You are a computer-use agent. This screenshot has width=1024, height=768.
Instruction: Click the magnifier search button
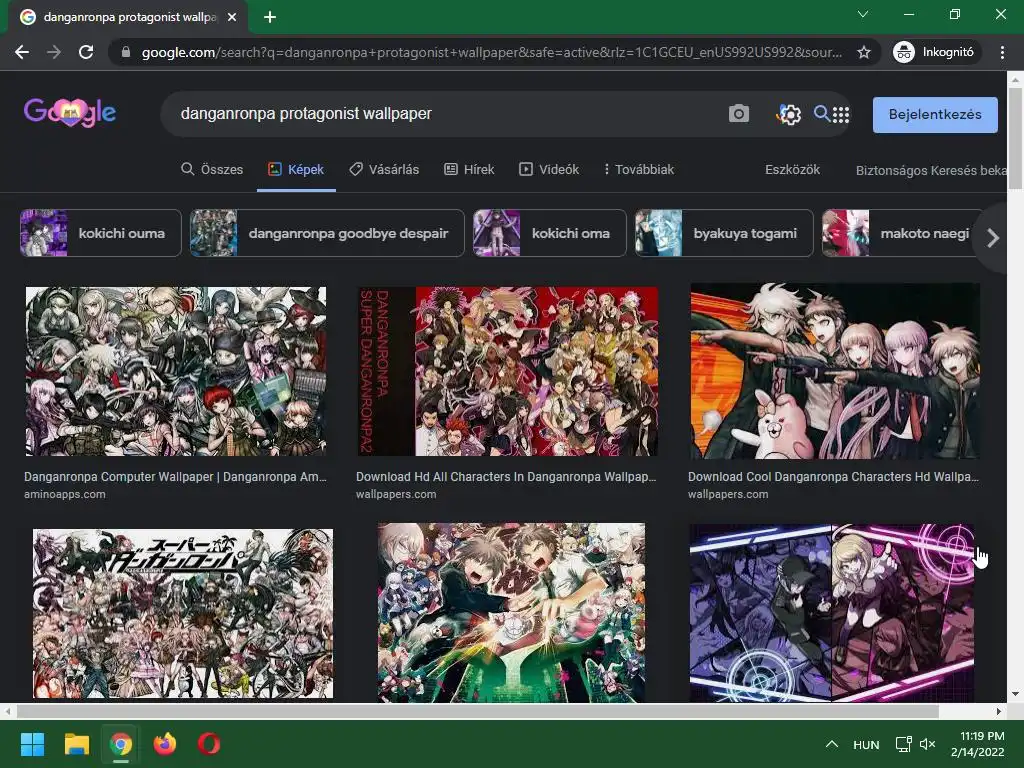coord(821,113)
